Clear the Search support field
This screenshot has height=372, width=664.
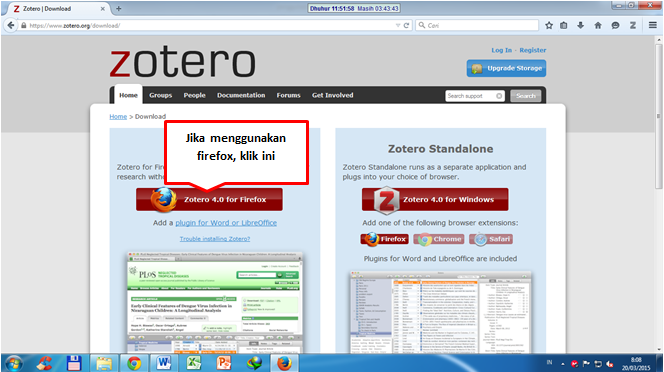click(499, 96)
